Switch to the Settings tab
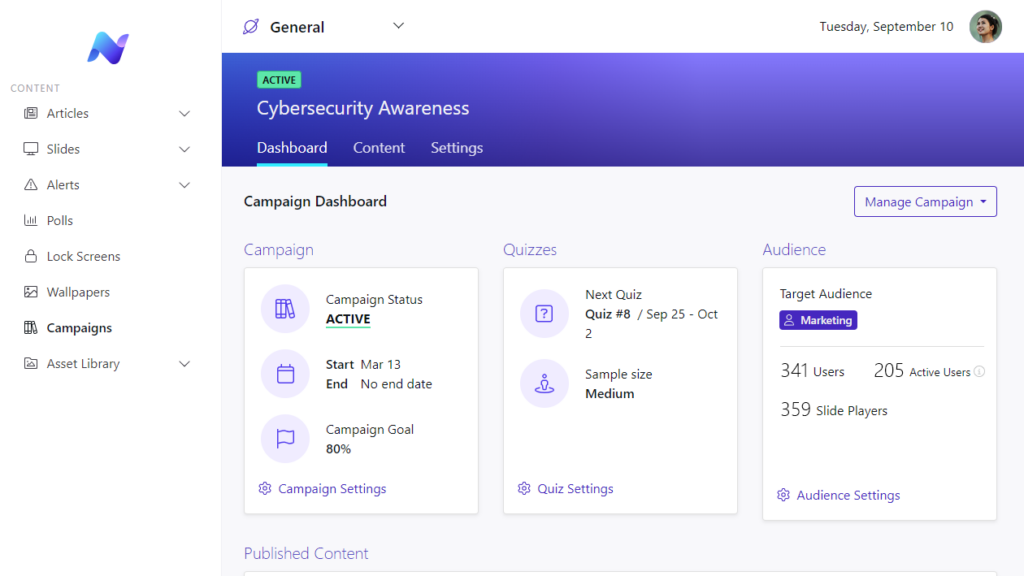The height and width of the screenshot is (576, 1024). click(x=456, y=147)
